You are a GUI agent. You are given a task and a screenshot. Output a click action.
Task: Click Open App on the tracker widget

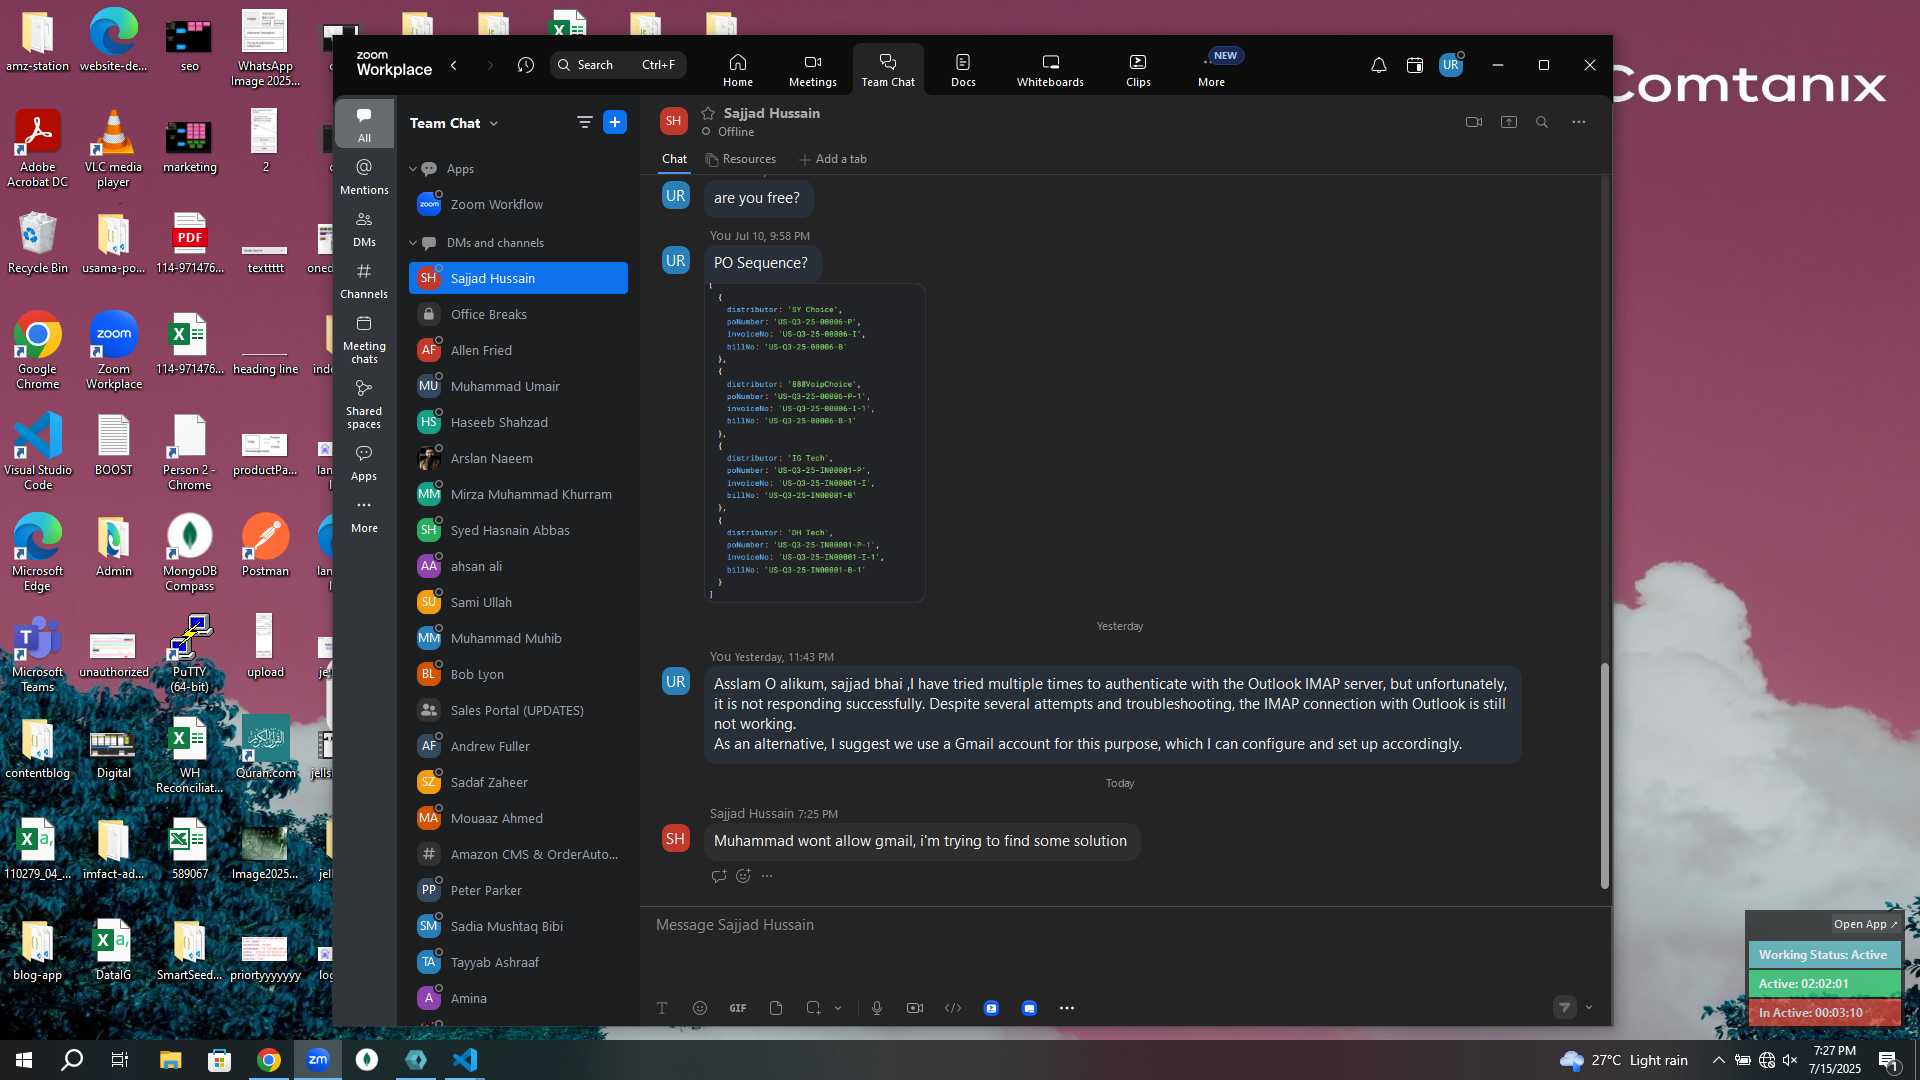(1865, 924)
